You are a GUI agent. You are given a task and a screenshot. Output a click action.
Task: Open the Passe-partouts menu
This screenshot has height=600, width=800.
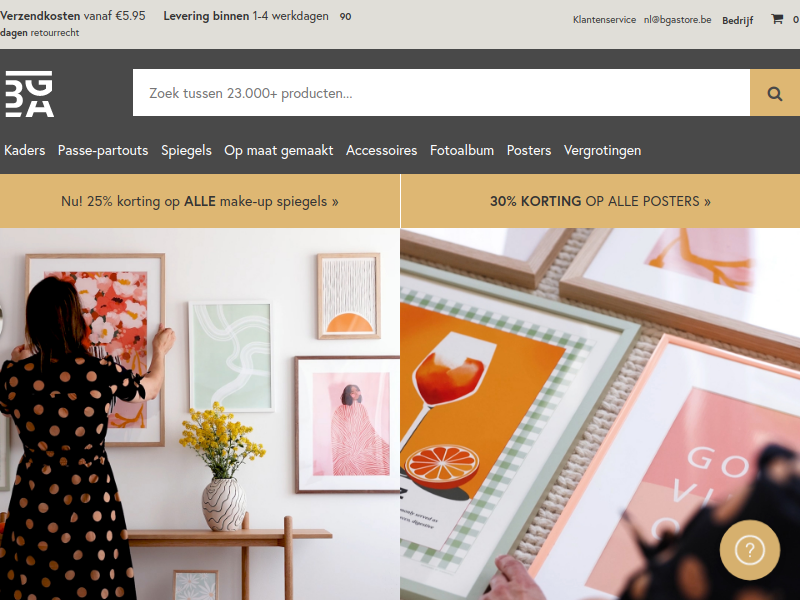tap(103, 151)
